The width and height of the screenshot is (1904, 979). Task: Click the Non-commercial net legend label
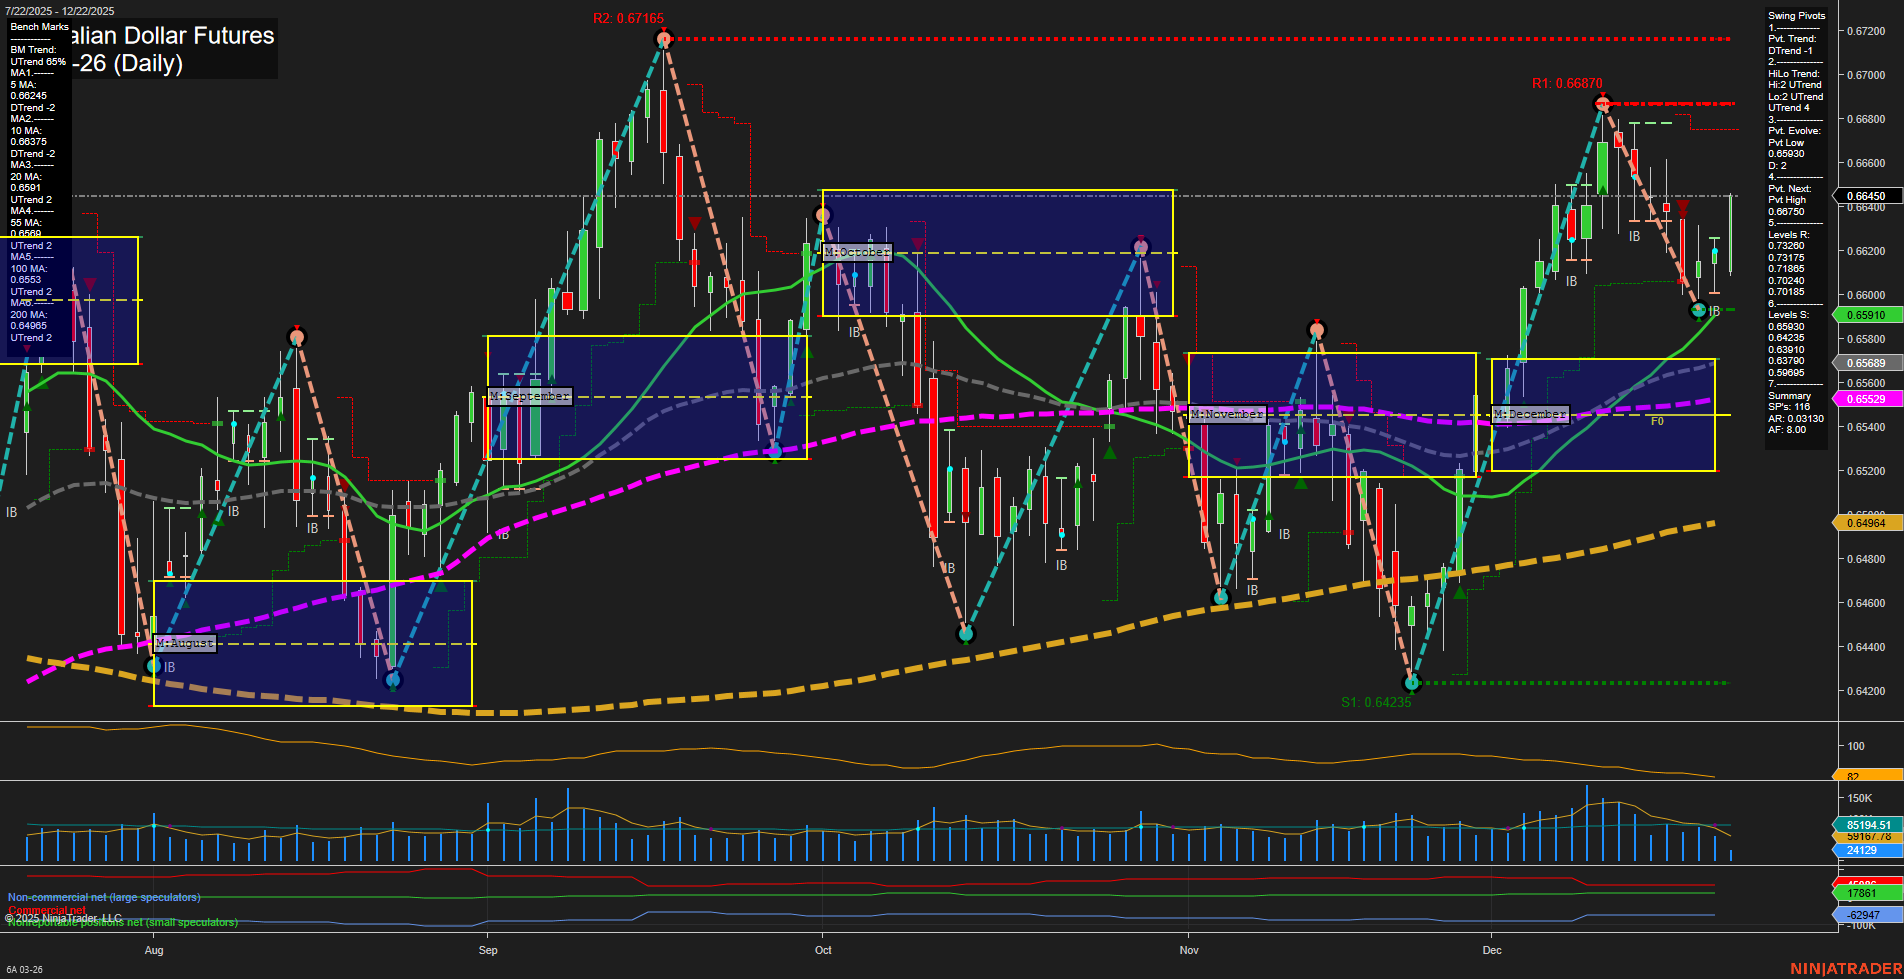click(x=104, y=897)
